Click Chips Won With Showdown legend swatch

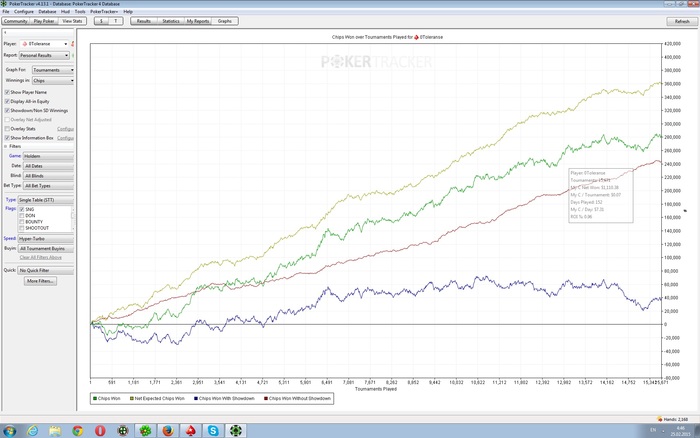pos(196,398)
